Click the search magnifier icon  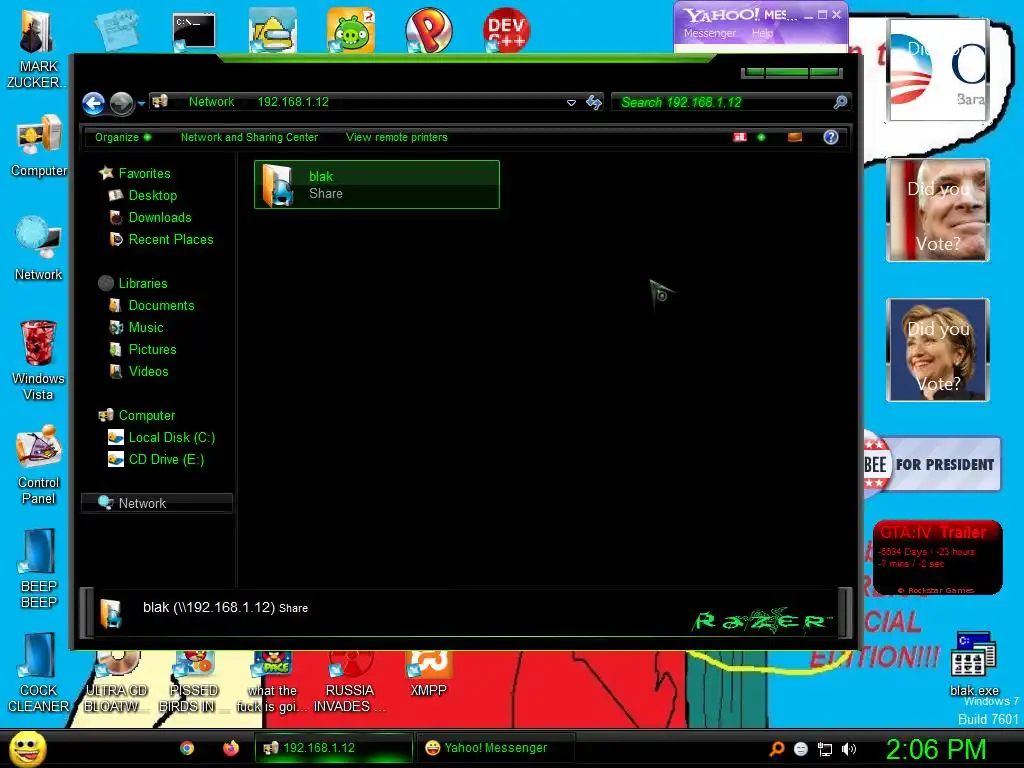[x=840, y=102]
